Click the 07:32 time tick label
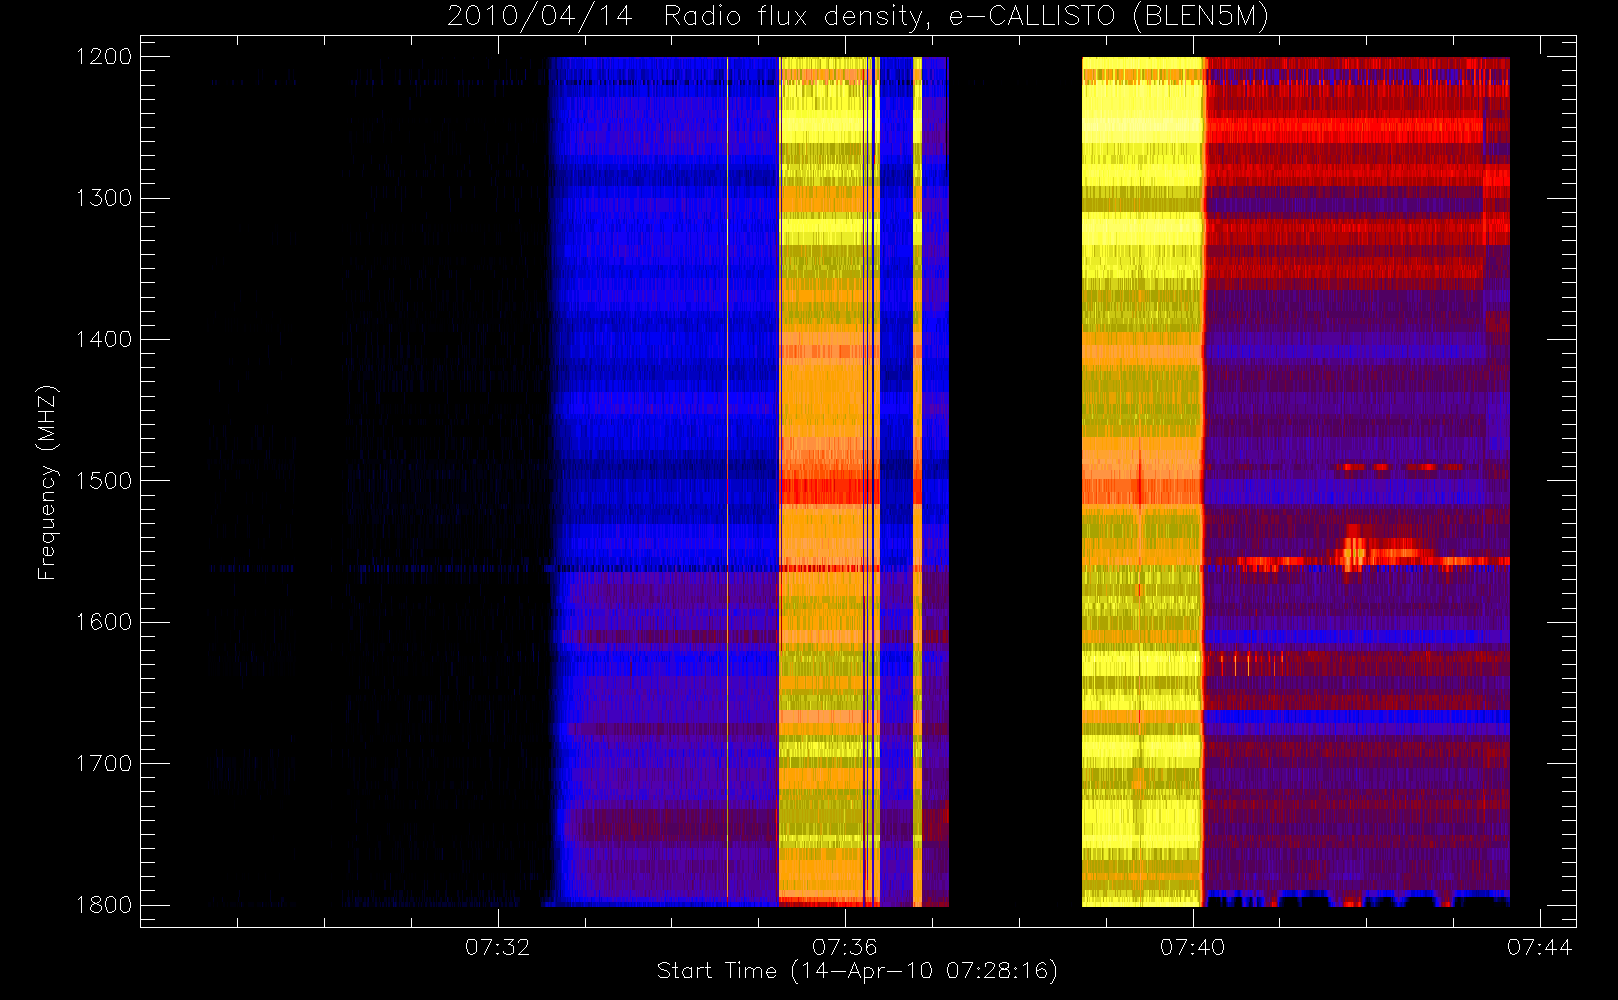This screenshot has width=1618, height=1000. 497,947
